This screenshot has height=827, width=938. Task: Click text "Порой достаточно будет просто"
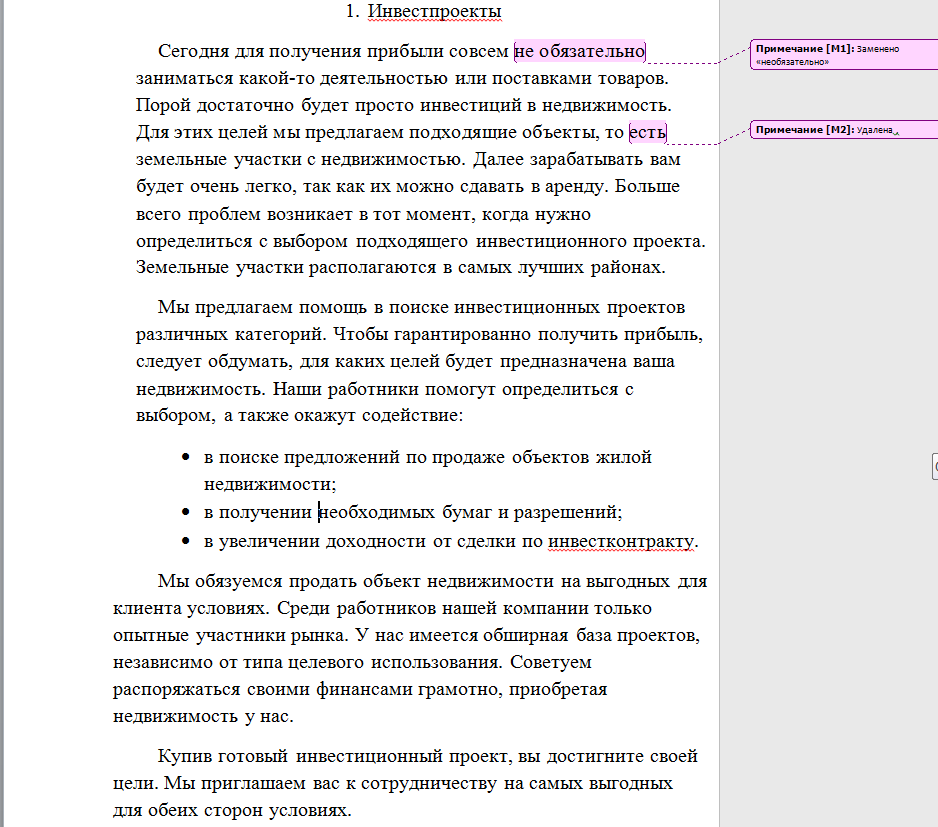click(275, 105)
